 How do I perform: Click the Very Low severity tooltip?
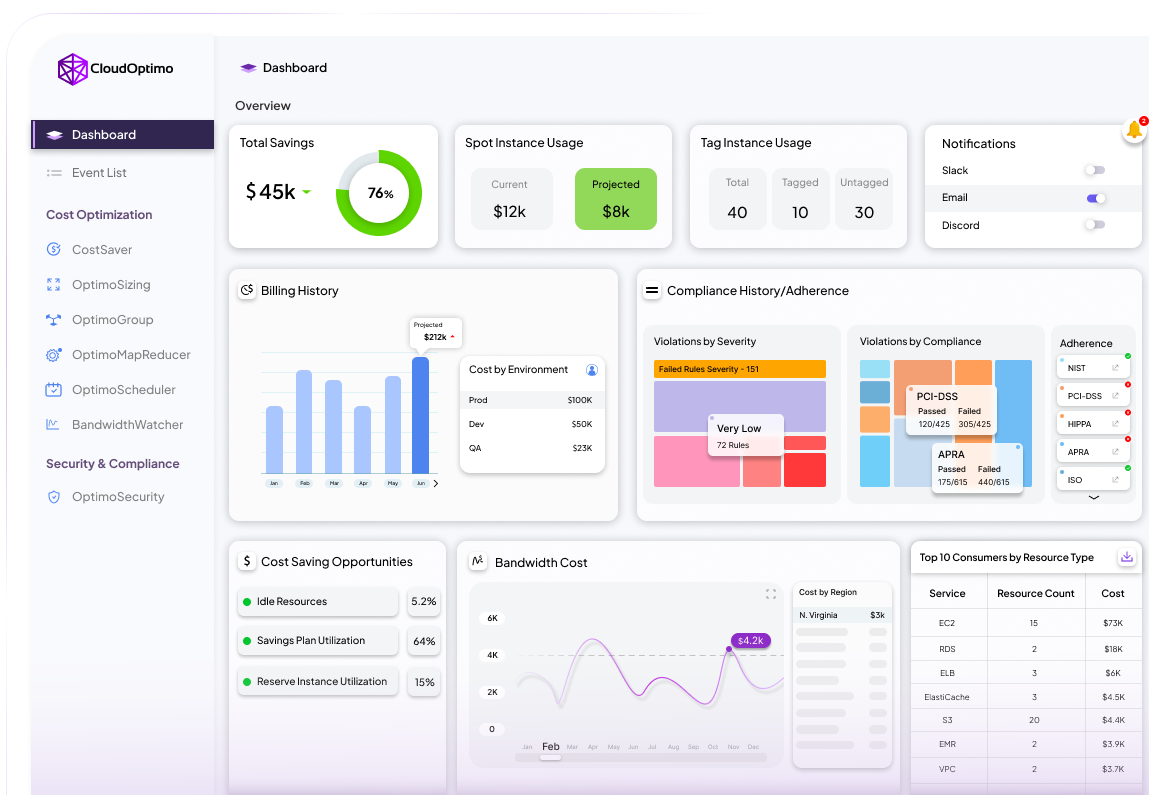pos(746,435)
